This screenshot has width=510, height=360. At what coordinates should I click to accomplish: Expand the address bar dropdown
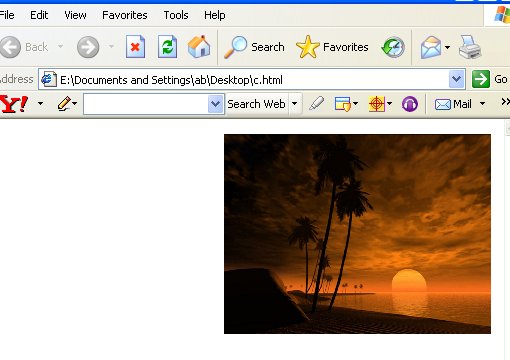click(456, 79)
